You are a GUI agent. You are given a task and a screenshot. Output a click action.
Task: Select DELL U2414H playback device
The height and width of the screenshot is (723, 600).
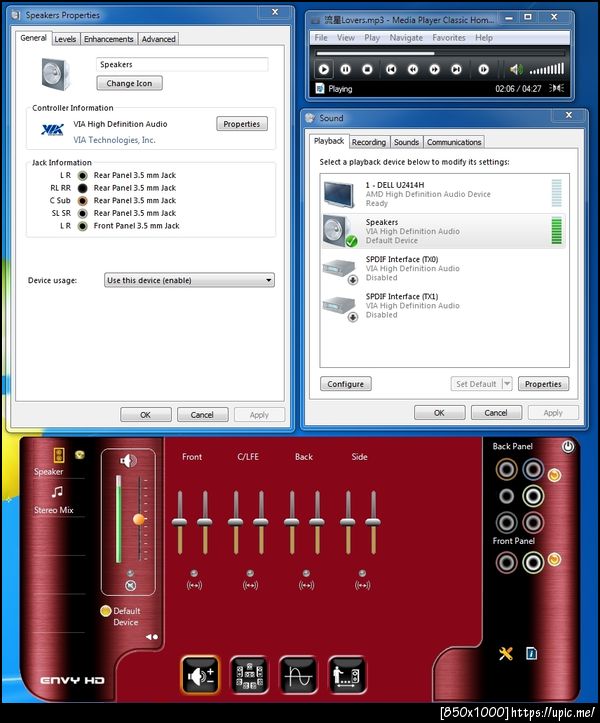point(444,194)
